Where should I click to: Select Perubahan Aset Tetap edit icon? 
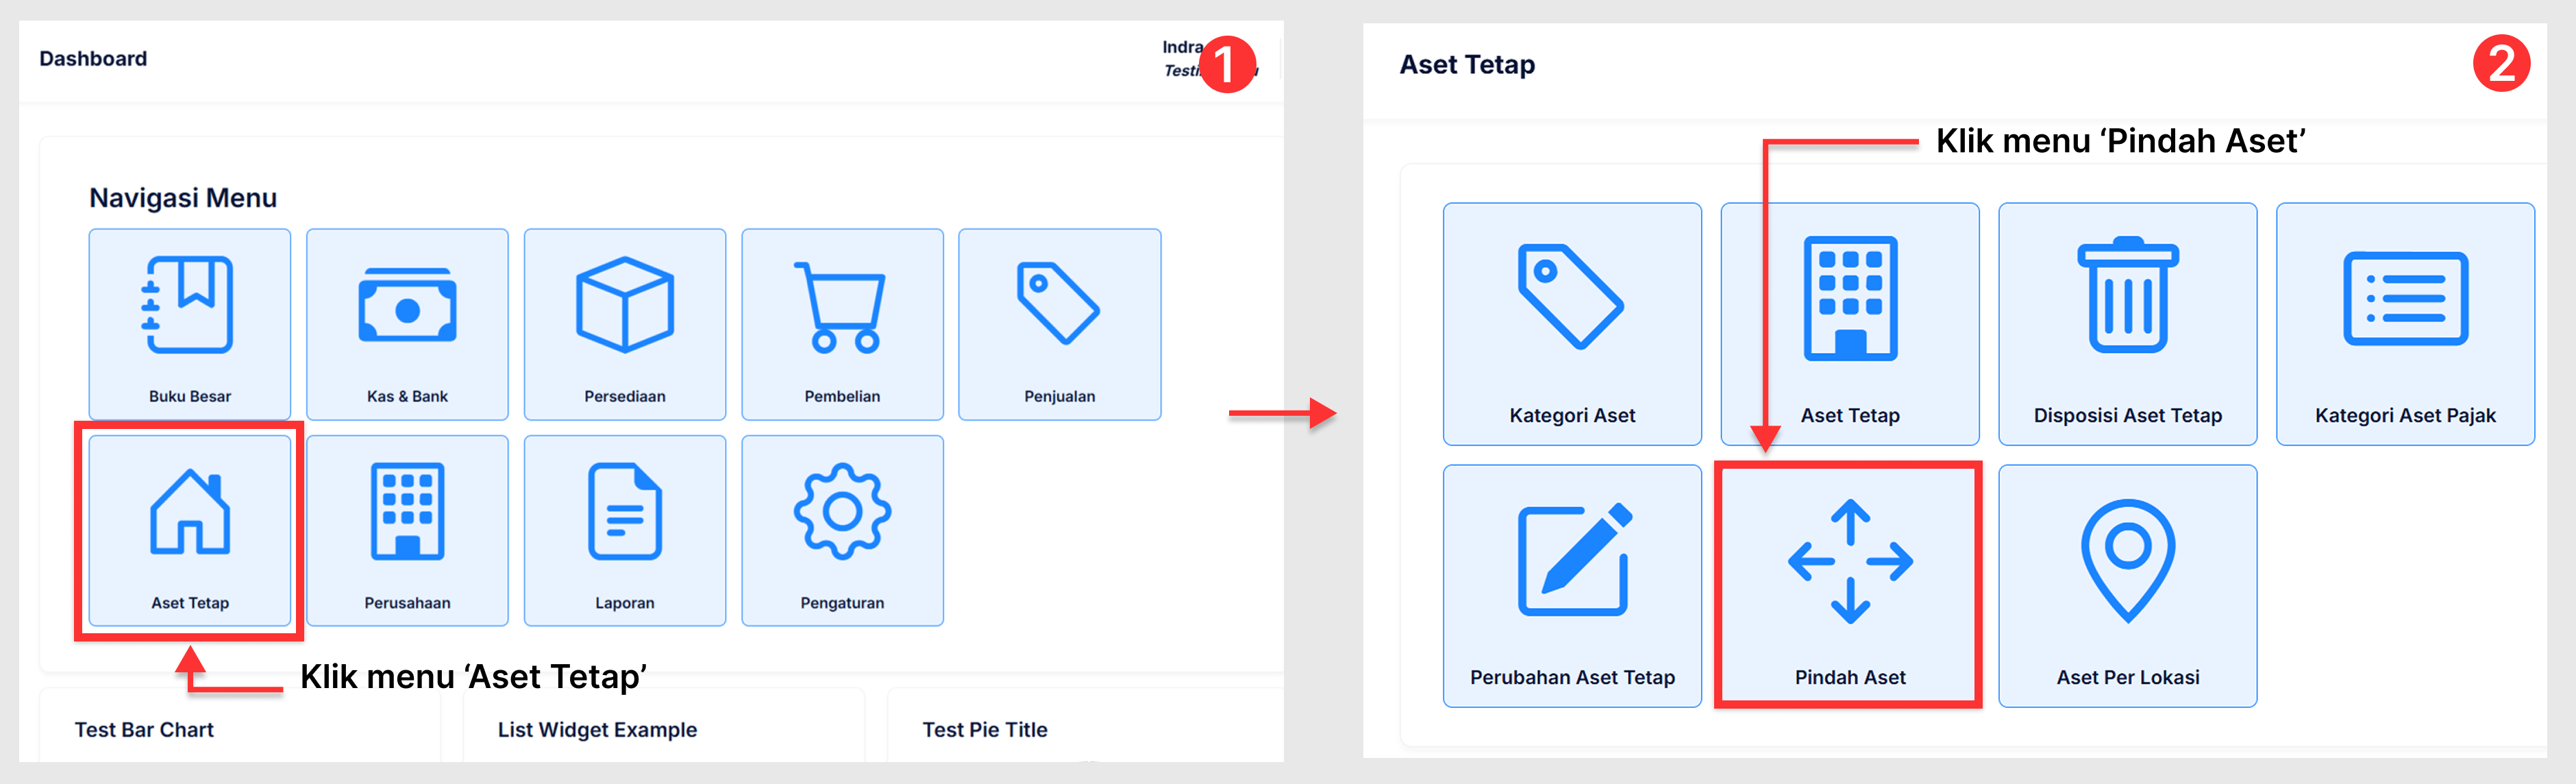1573,561
